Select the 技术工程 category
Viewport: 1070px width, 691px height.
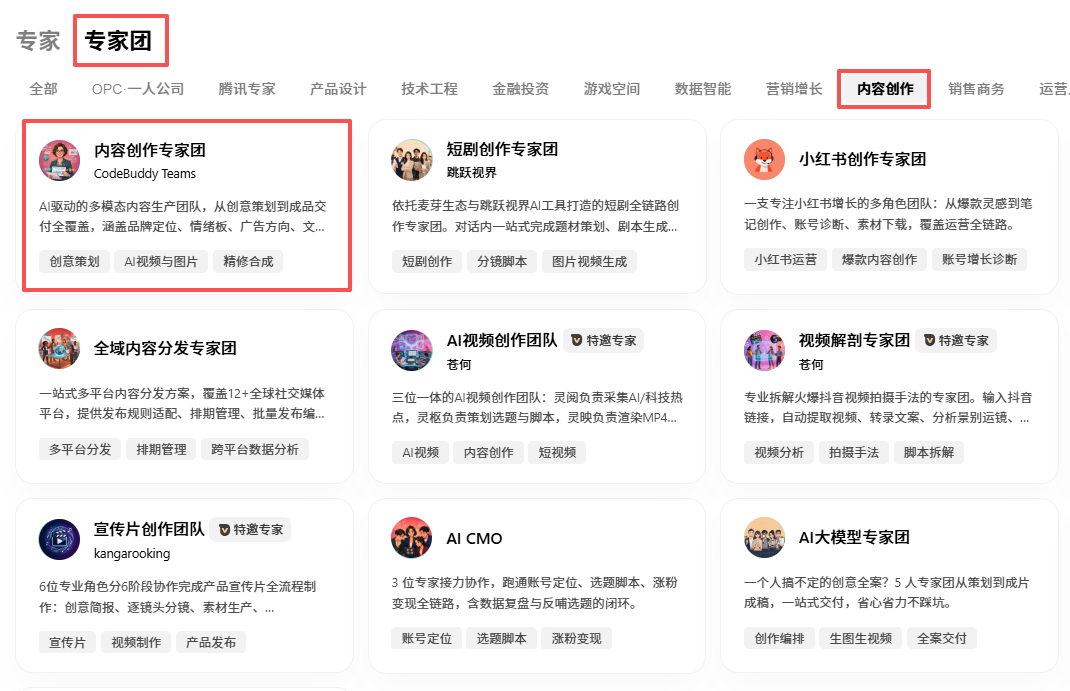coord(429,89)
